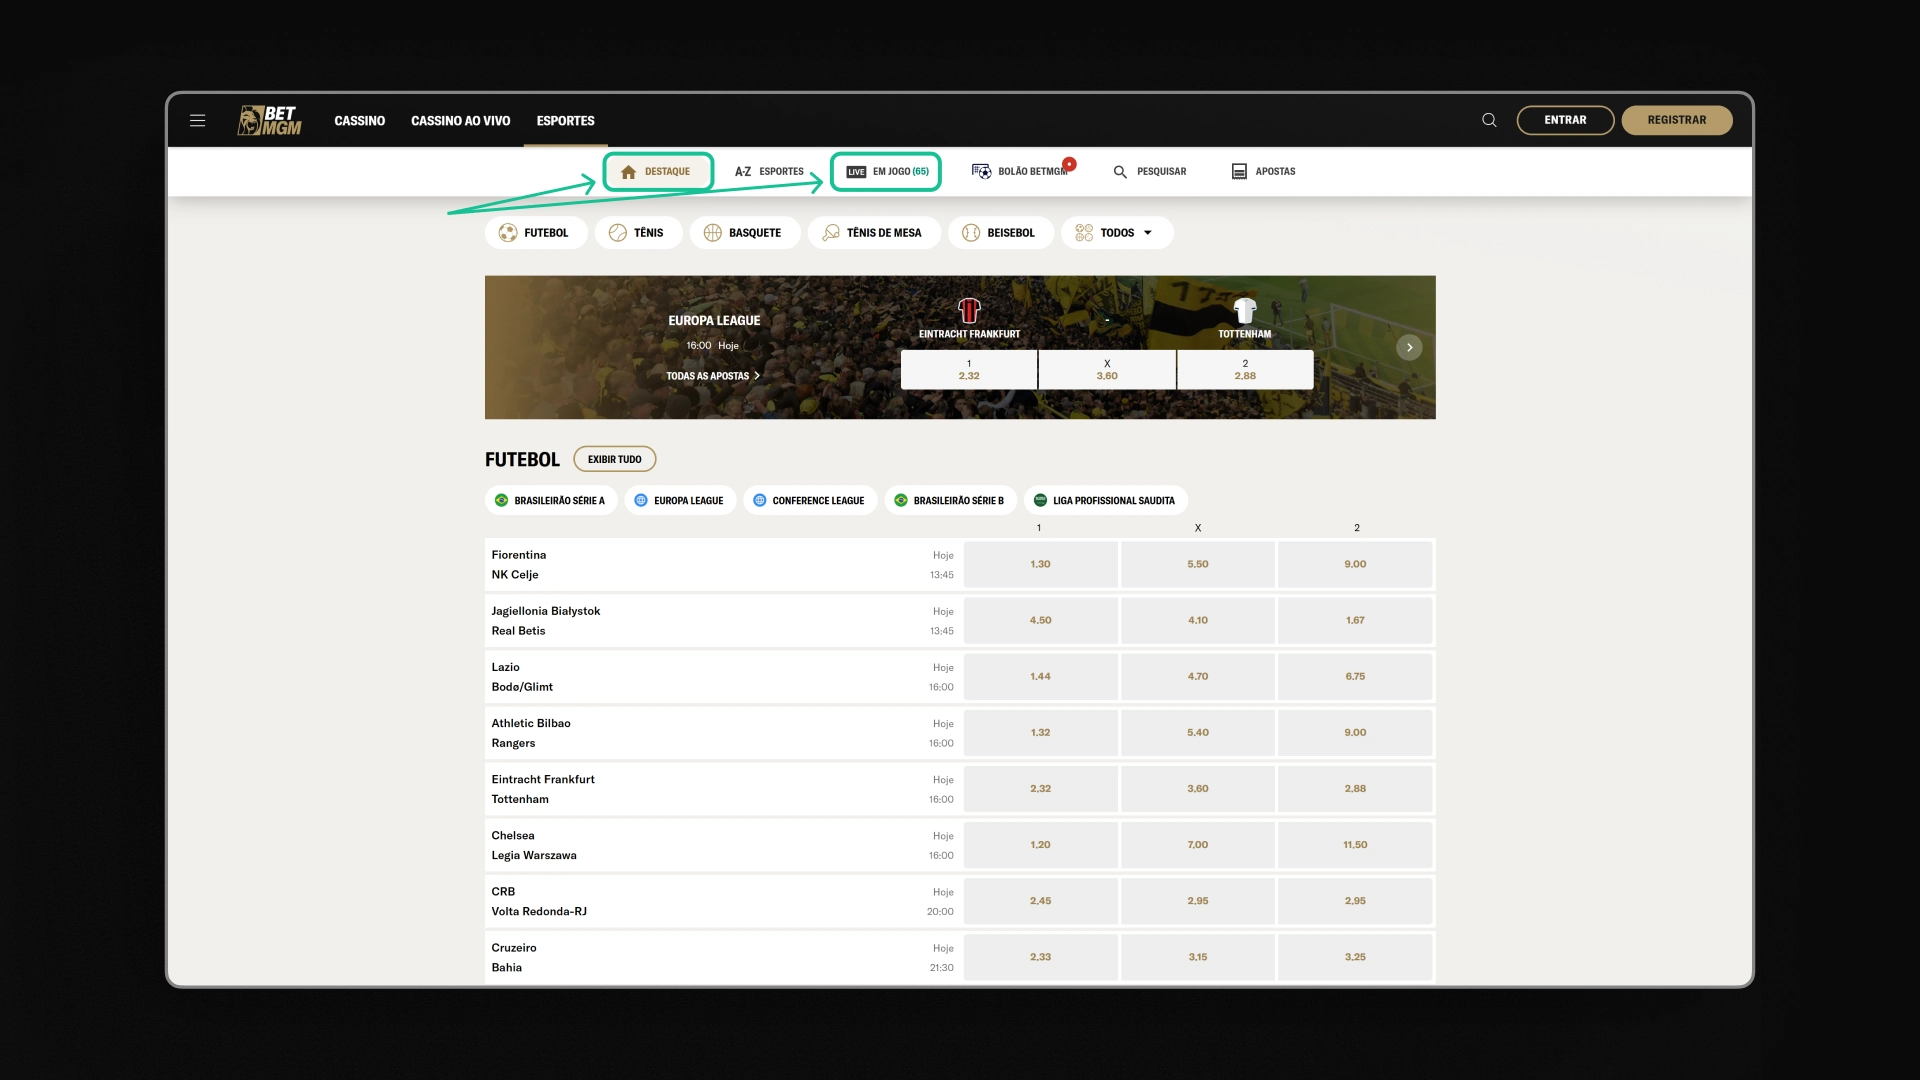1920x1080 pixels.
Task: Click the Entrar button
Action: pos(1565,120)
